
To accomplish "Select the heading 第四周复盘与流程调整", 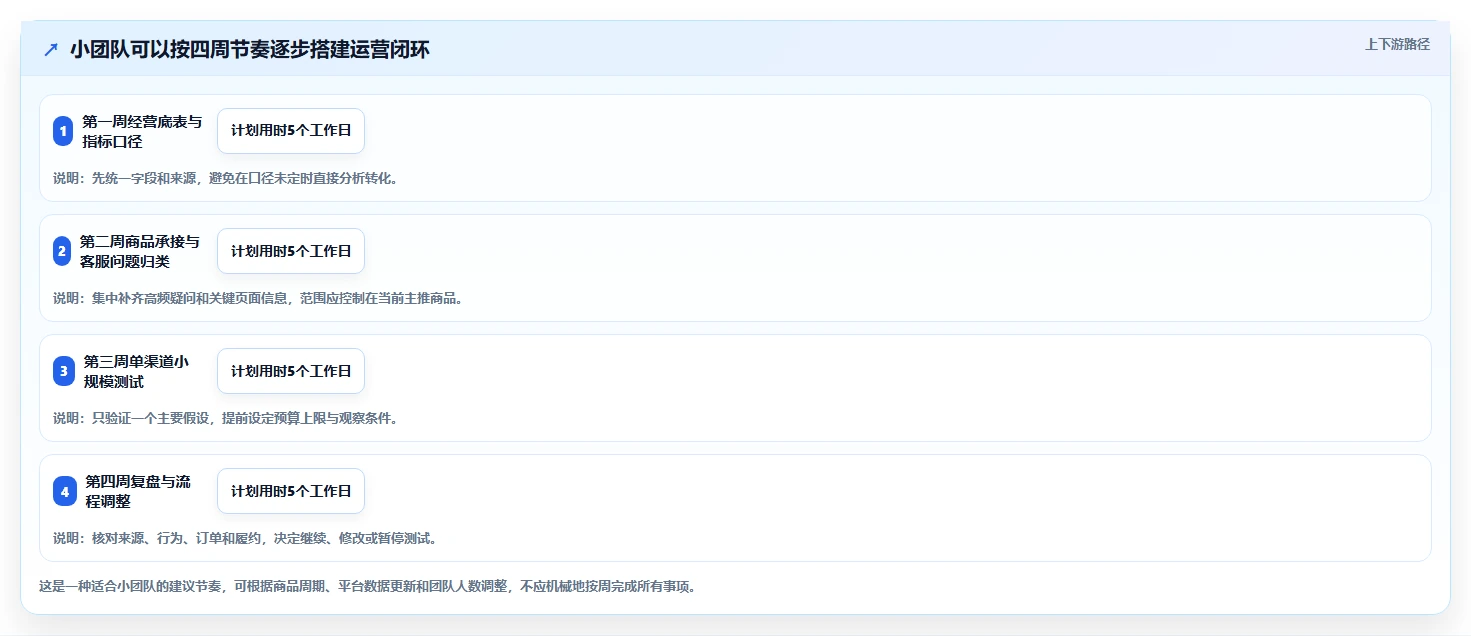I will pyautogui.click(x=138, y=491).
